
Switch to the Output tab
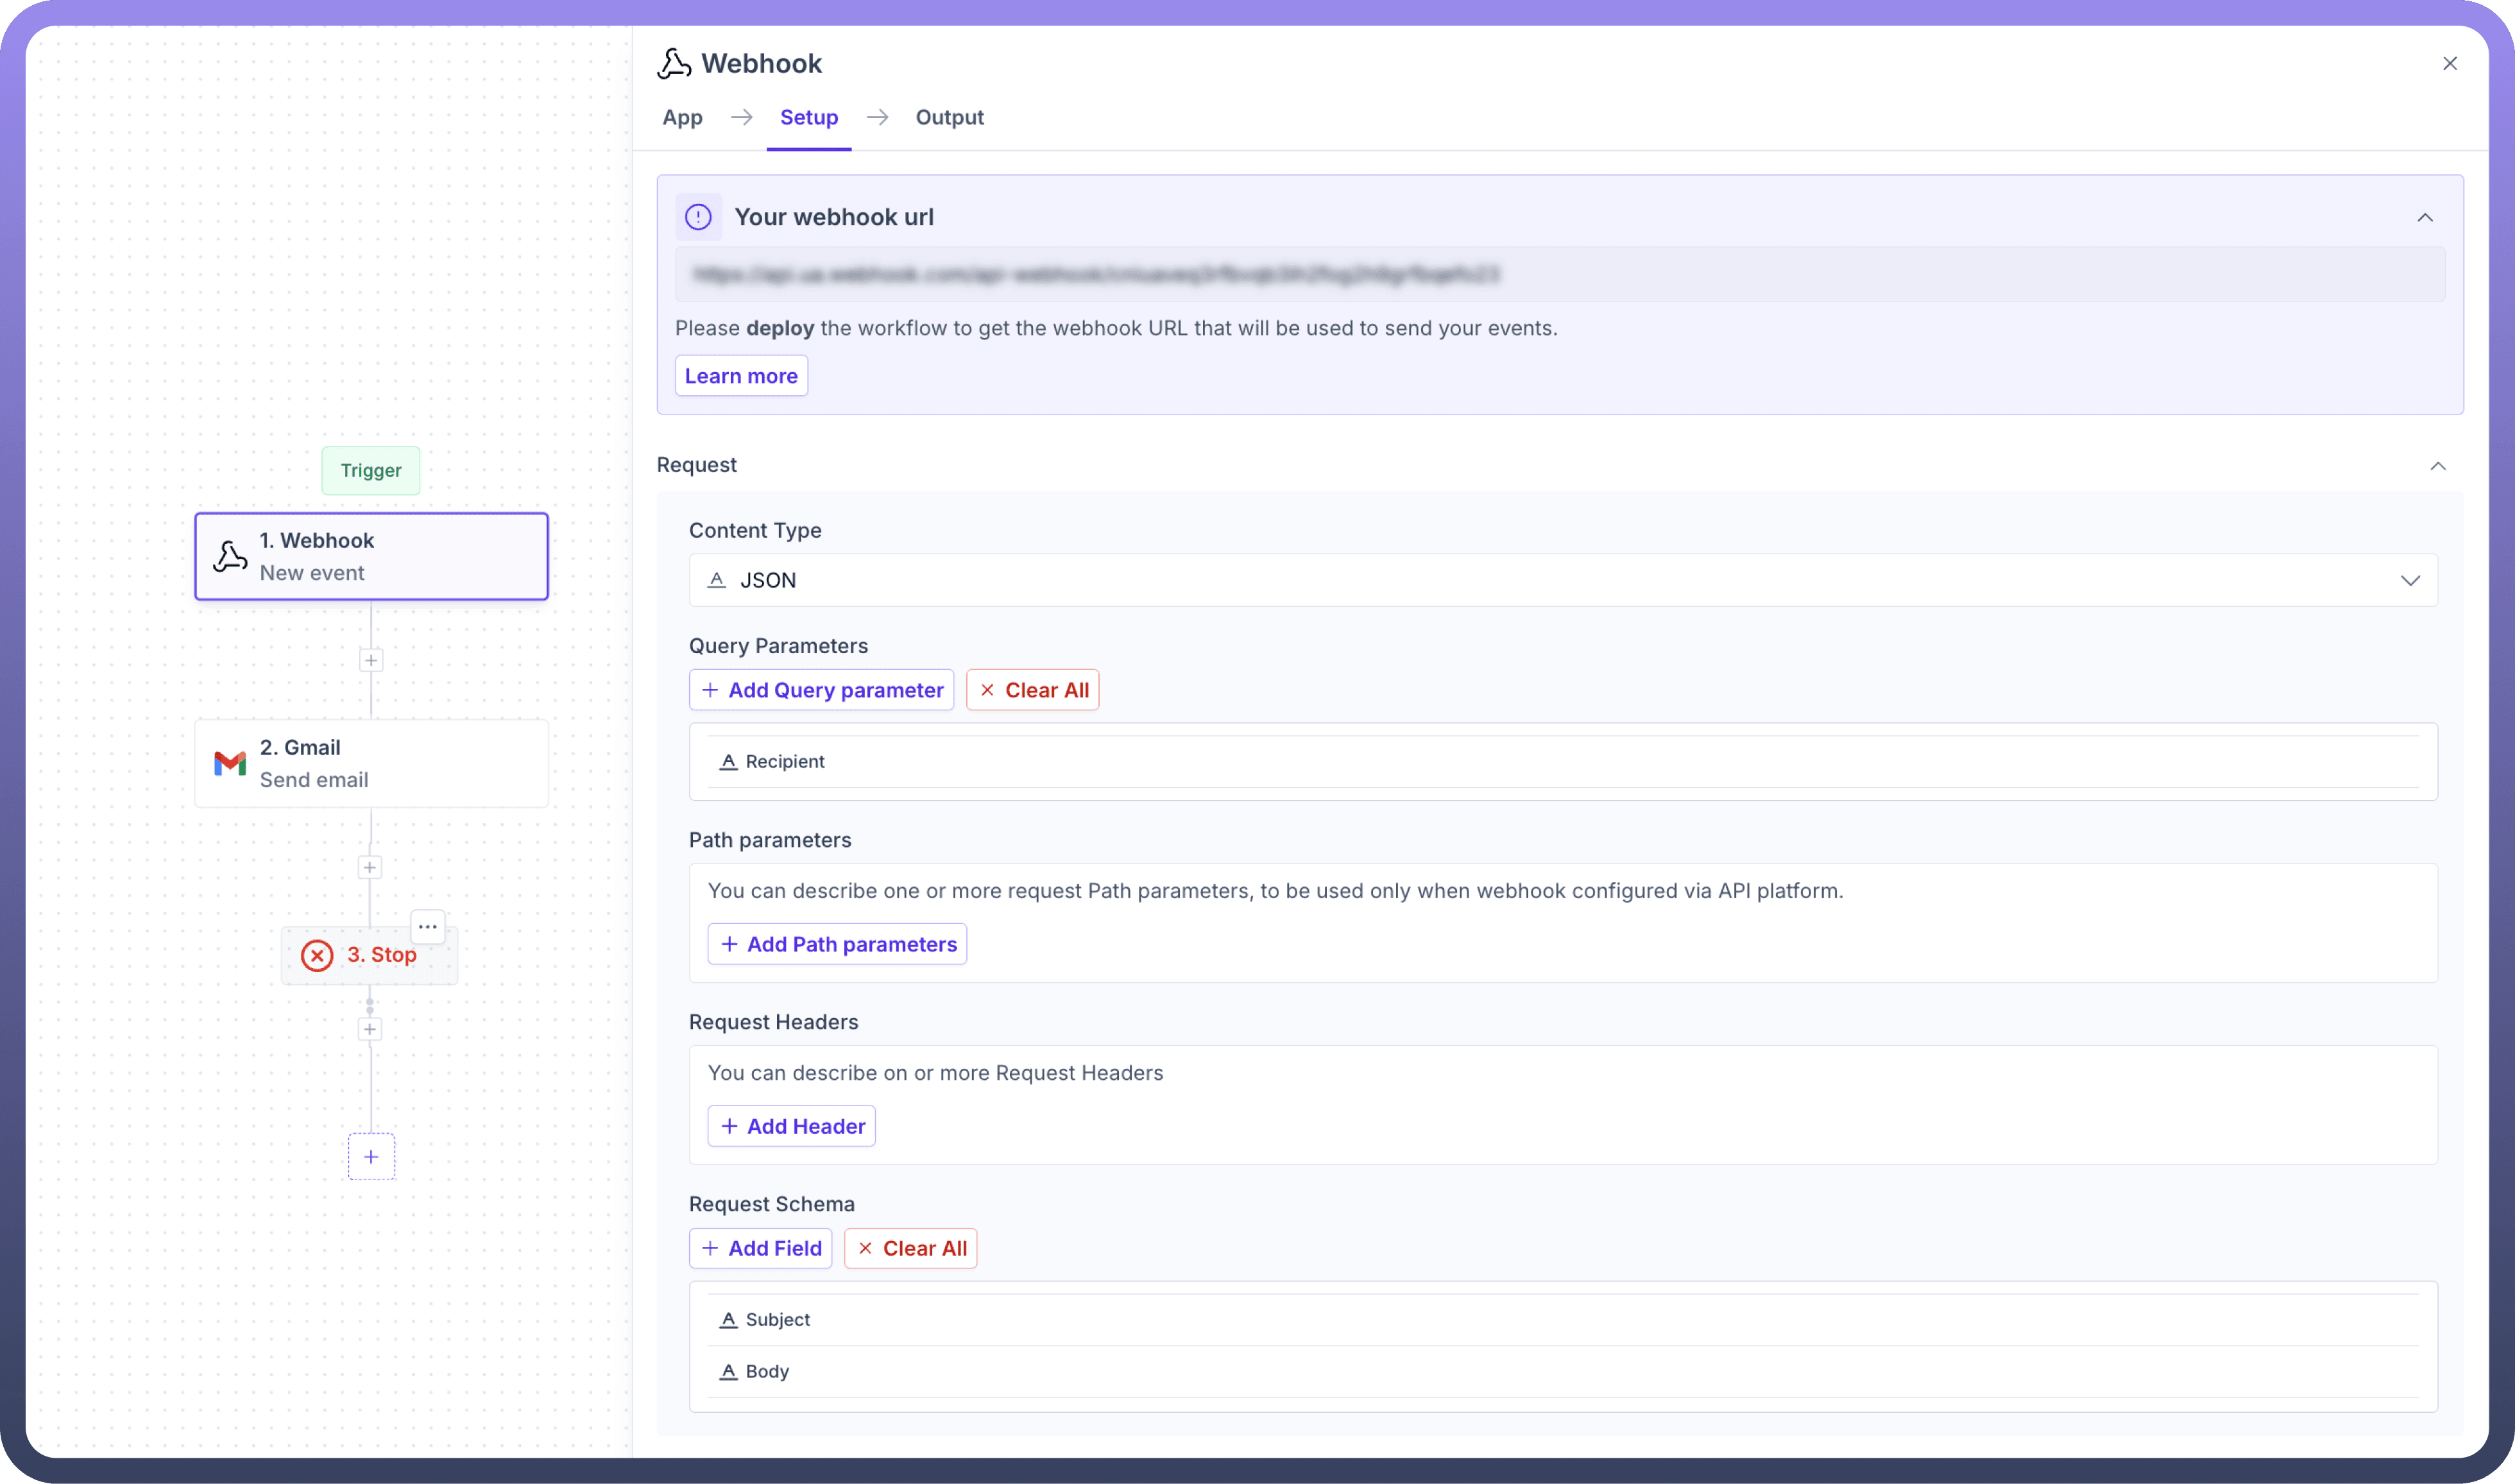pos(949,118)
